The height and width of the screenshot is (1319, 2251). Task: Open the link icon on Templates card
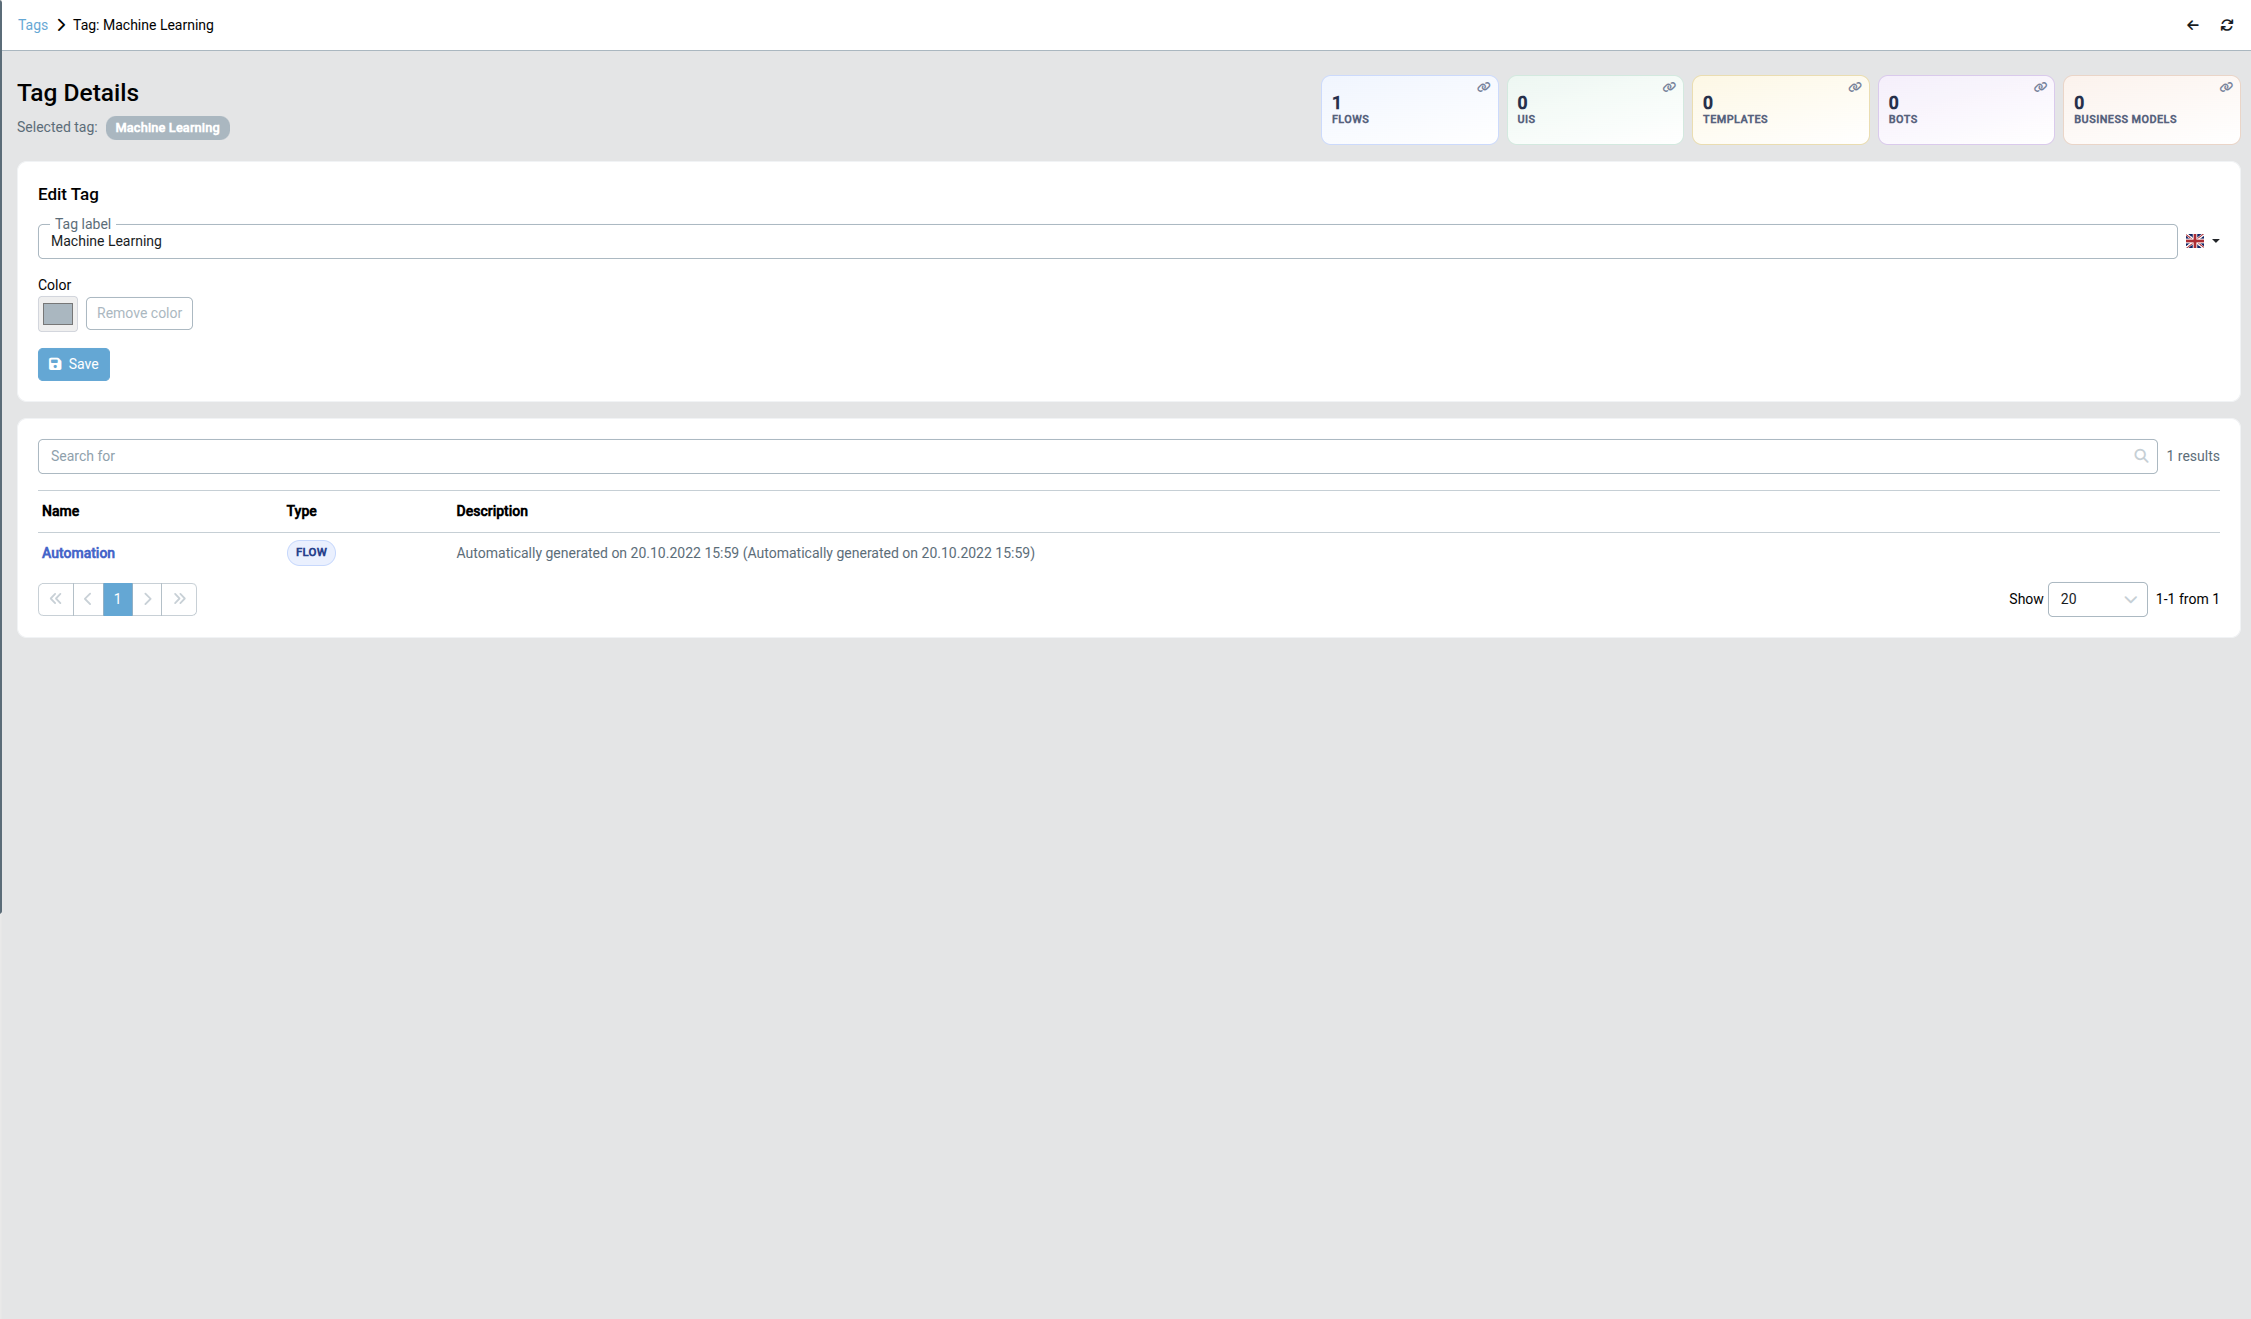(1855, 87)
